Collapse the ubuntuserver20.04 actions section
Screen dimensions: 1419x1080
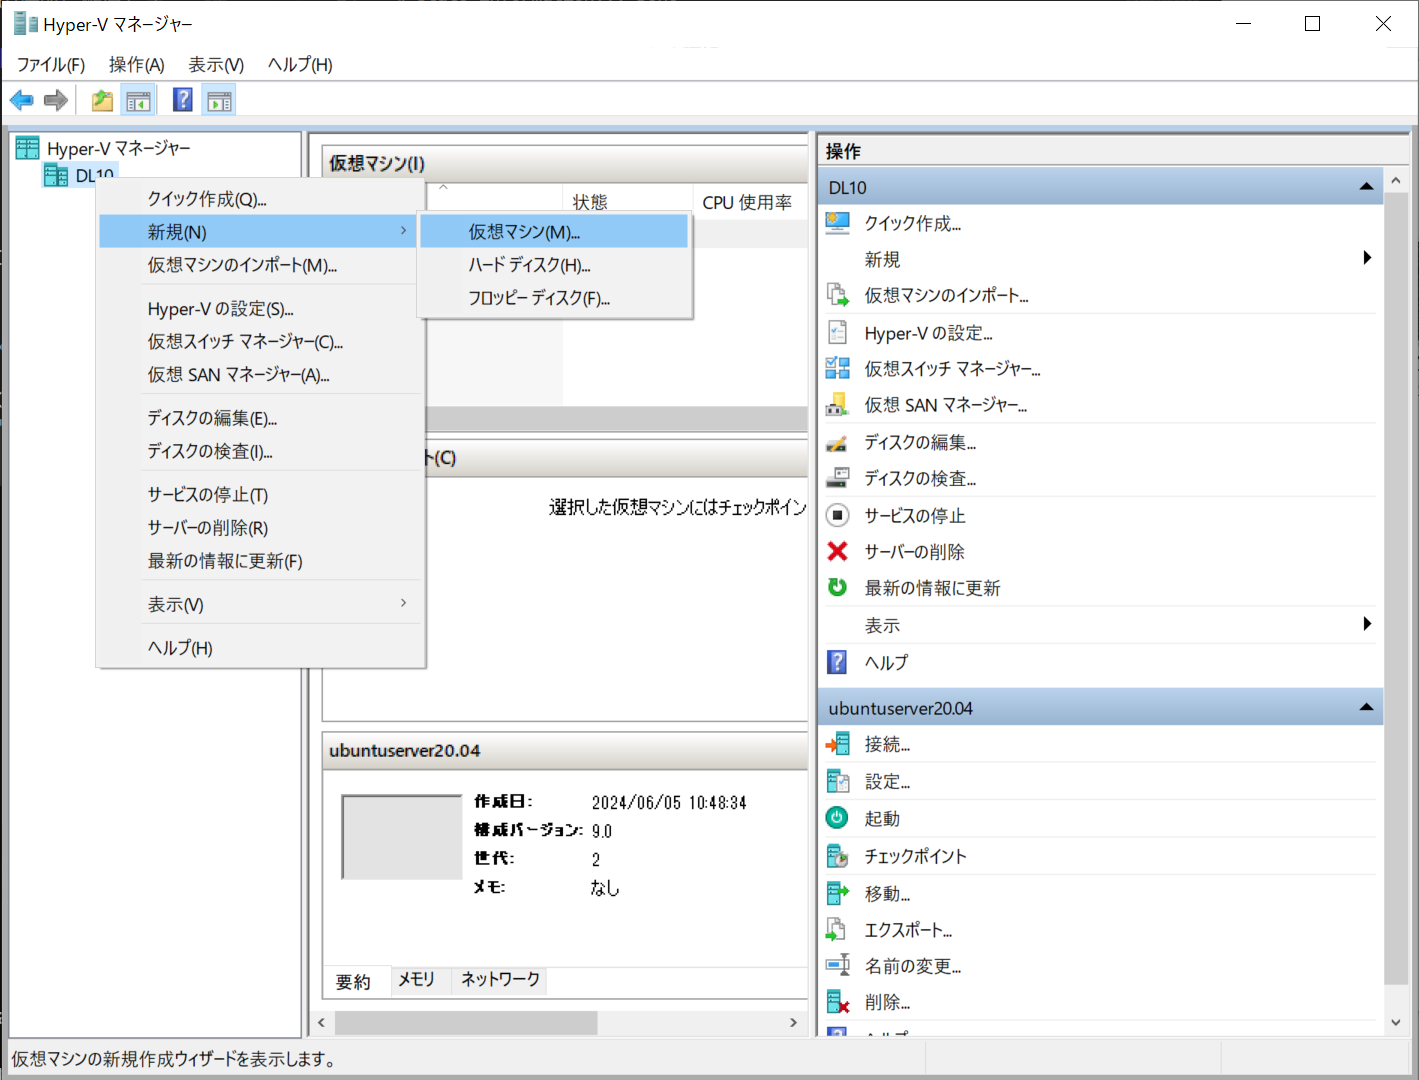coord(1366,708)
